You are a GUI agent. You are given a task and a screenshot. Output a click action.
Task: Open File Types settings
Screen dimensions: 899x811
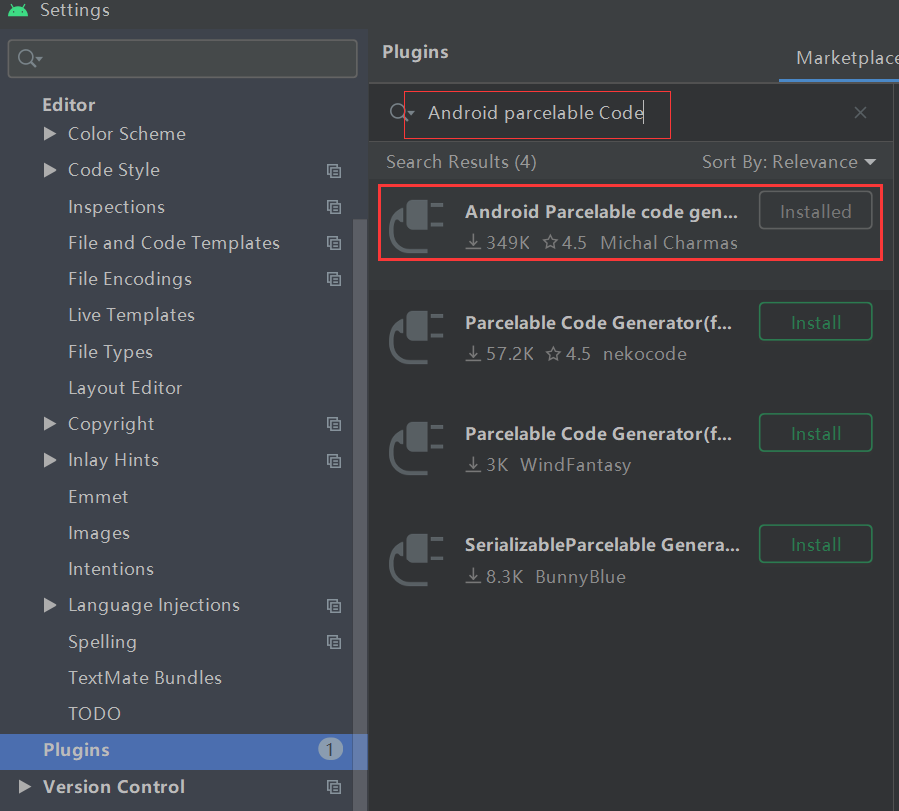110,352
